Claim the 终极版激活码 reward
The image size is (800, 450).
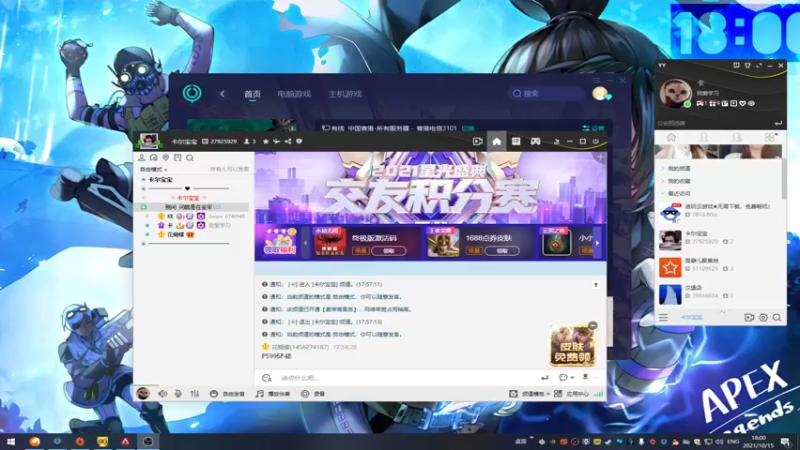click(x=389, y=251)
